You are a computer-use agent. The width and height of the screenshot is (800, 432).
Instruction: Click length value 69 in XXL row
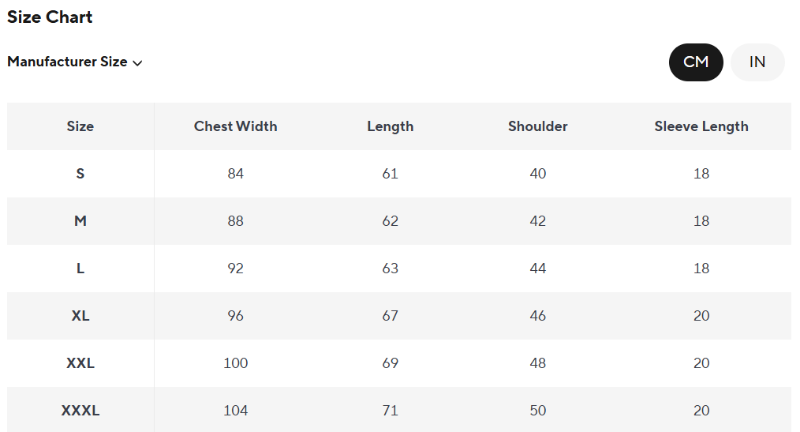(x=390, y=363)
